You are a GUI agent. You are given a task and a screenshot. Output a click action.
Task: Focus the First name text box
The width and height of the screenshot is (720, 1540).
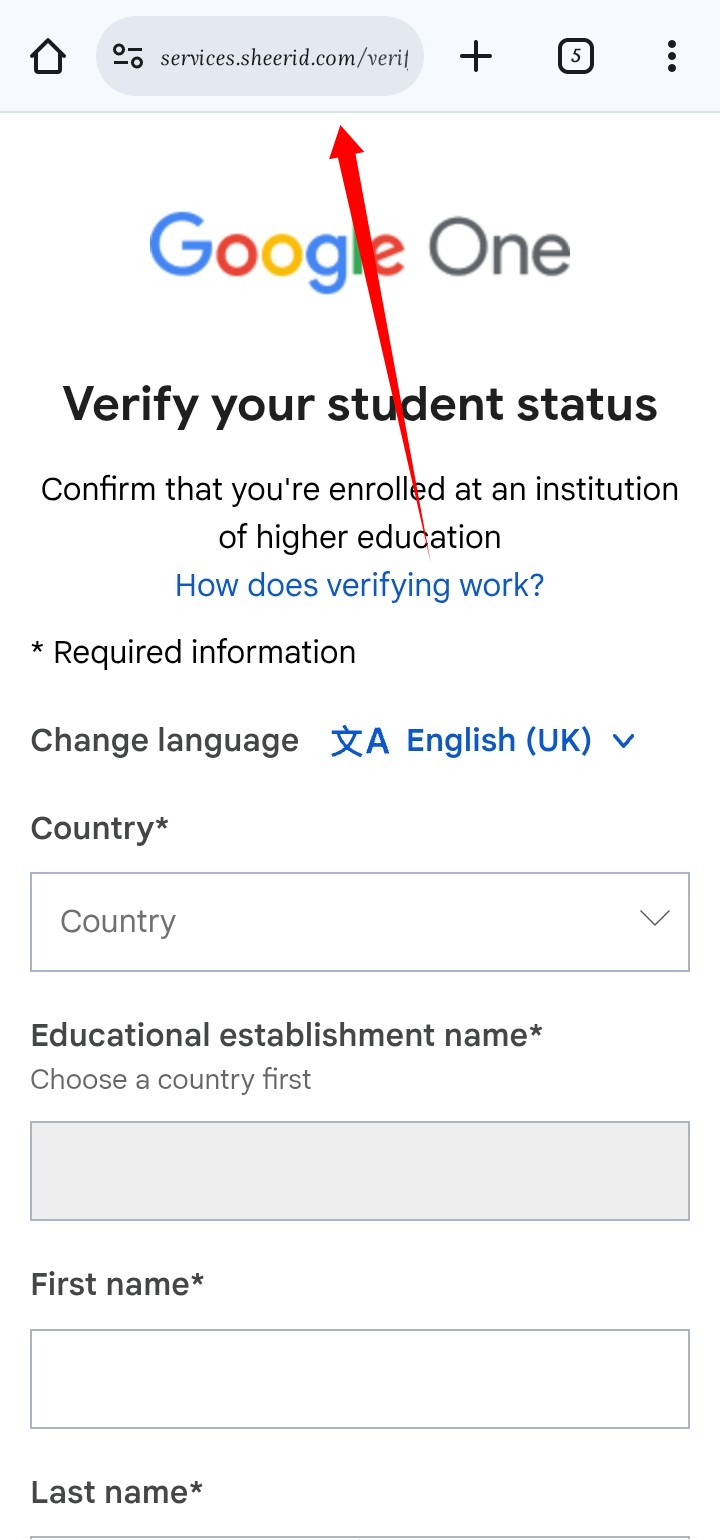click(x=360, y=1379)
